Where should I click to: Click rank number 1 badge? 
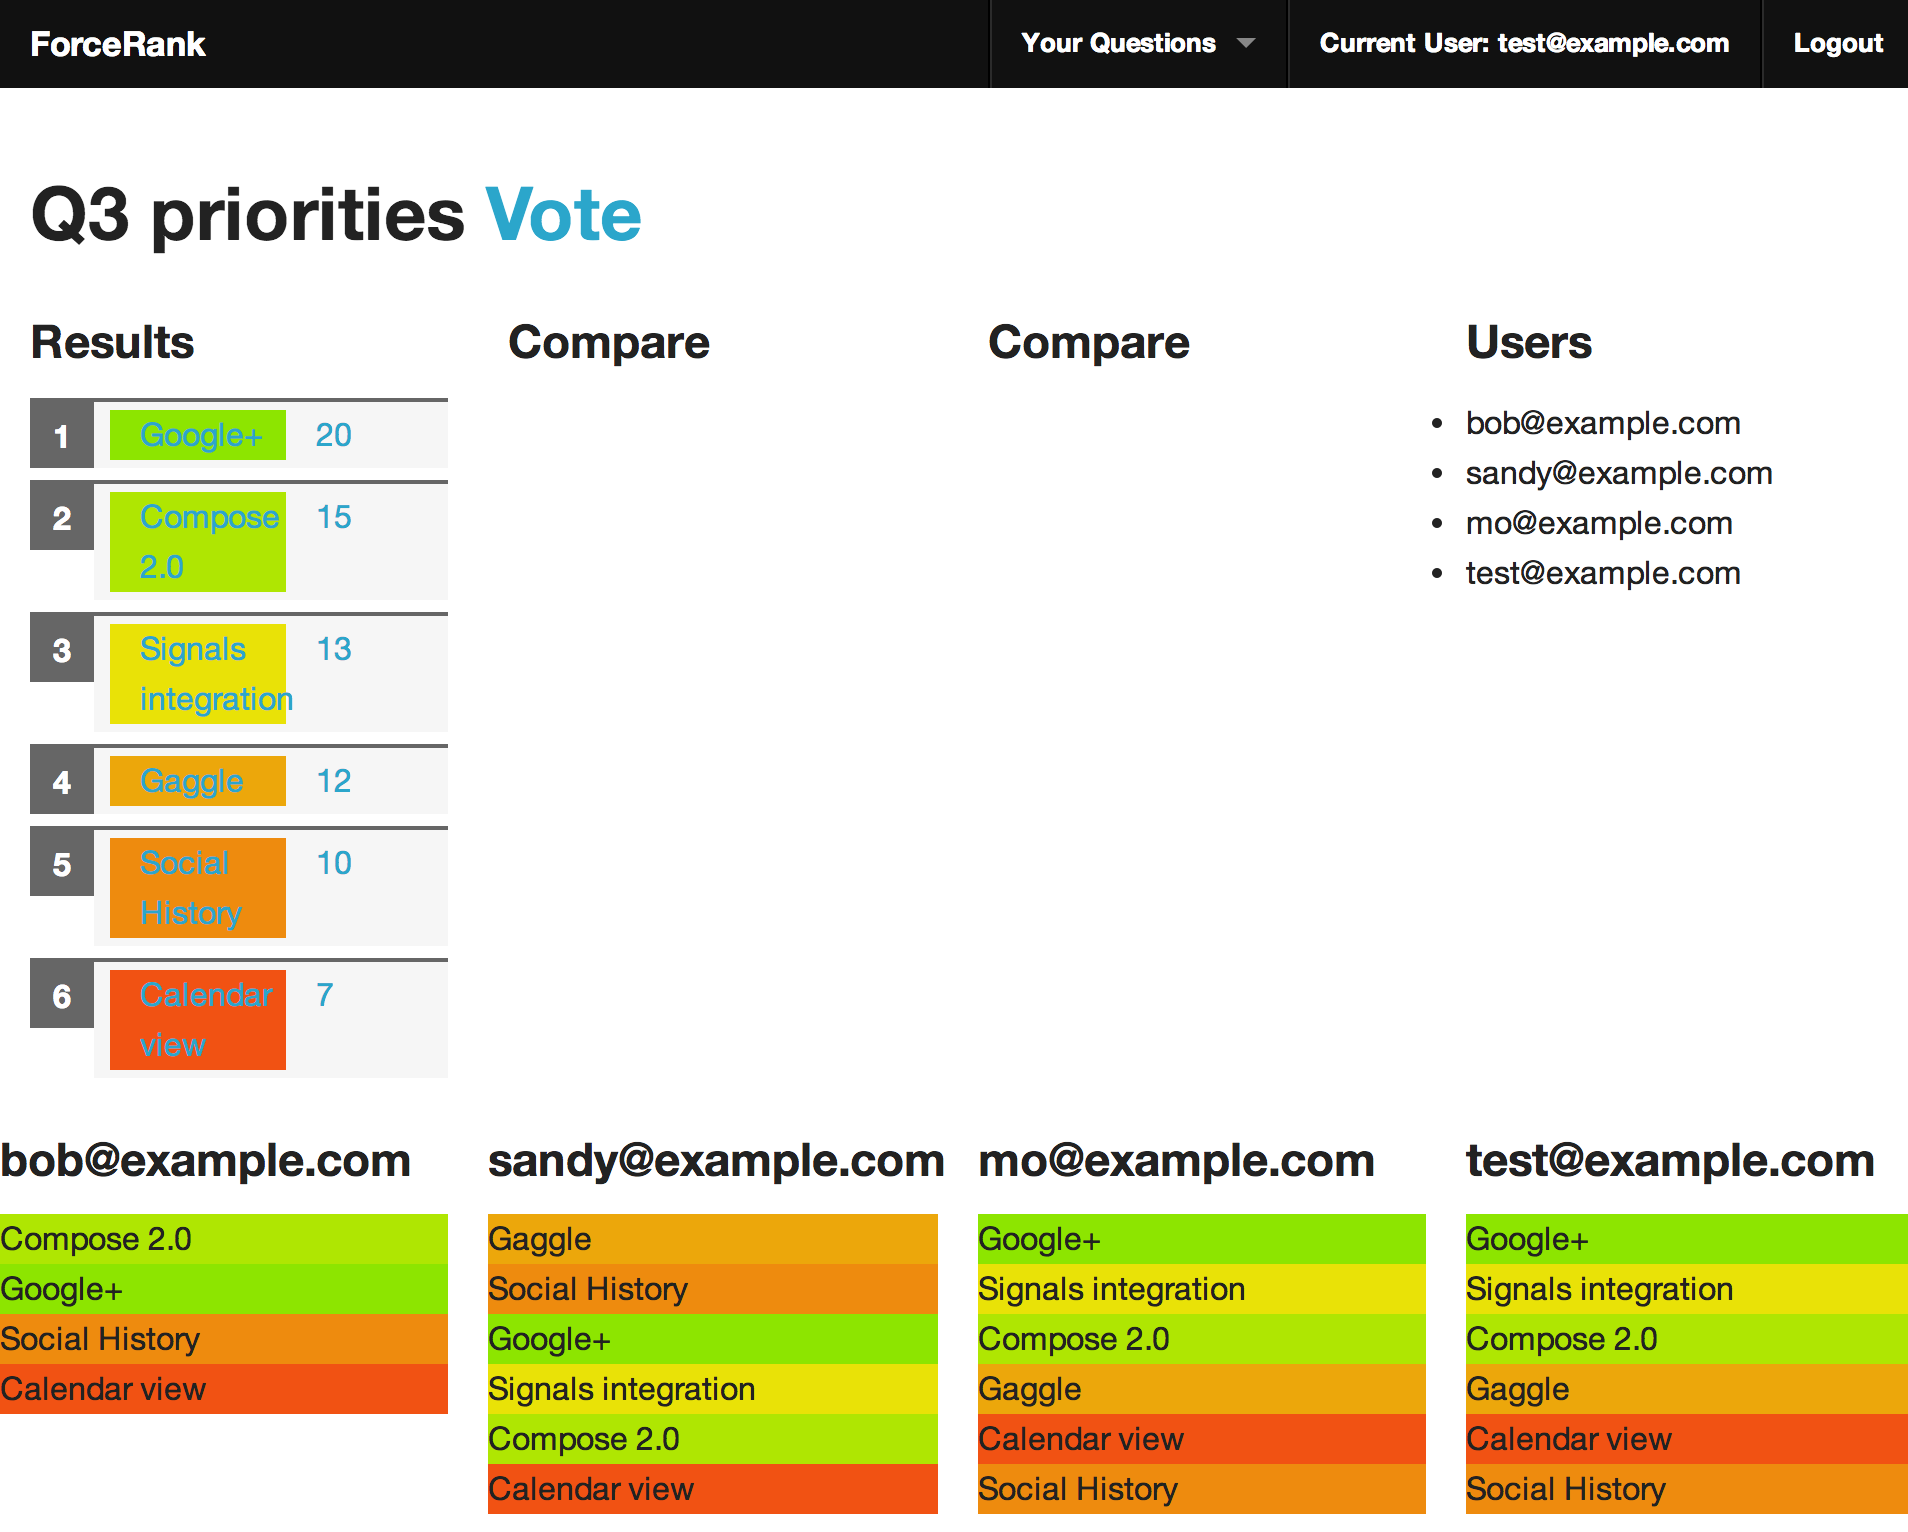click(62, 435)
